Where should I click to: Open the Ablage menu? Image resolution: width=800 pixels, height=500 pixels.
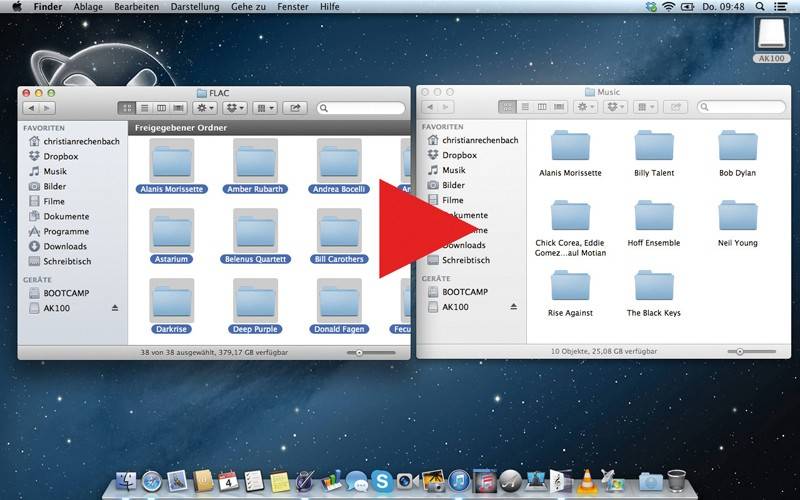pos(88,7)
